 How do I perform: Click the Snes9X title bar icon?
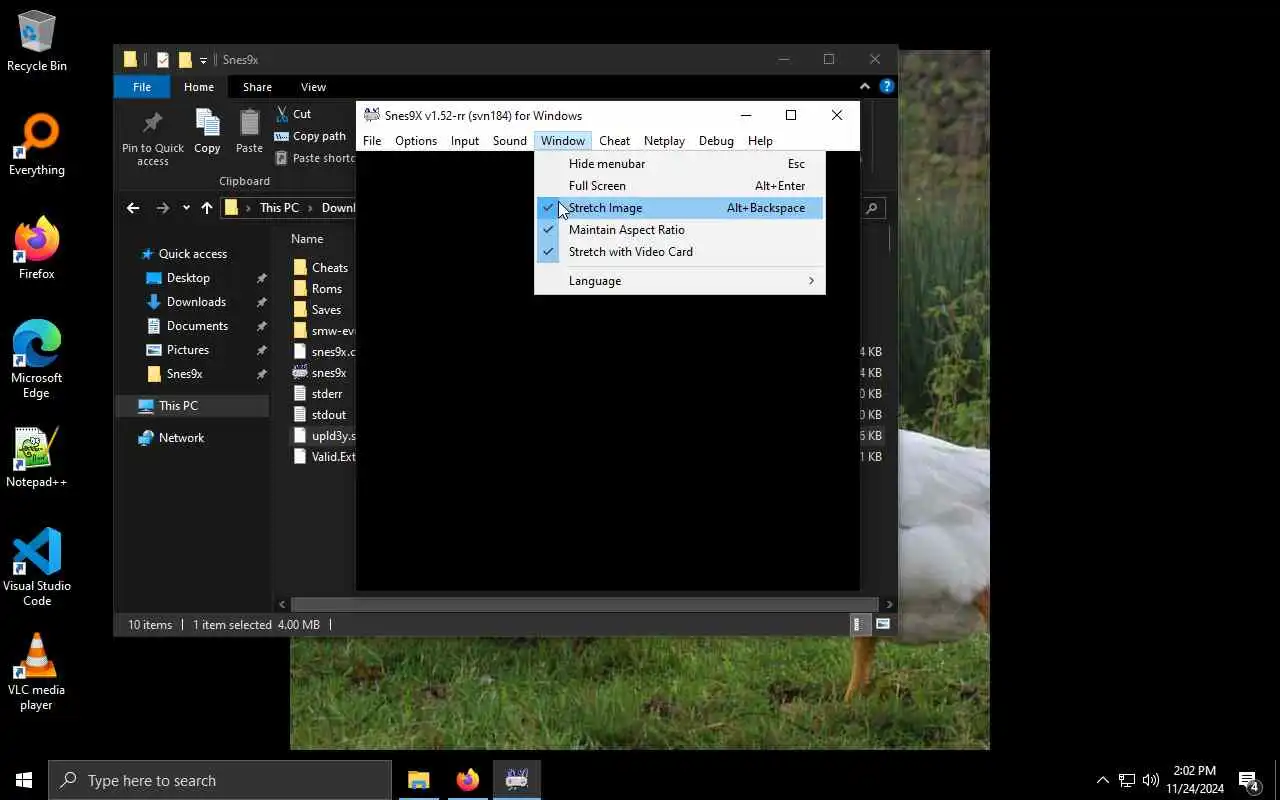click(371, 115)
